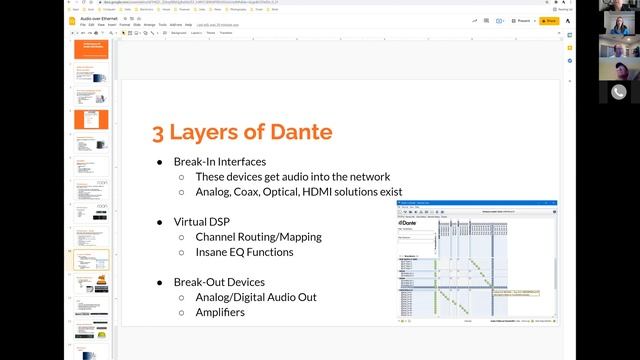Open the Add-ons menu
The height and width of the screenshot is (360, 640).
pyautogui.click(x=176, y=25)
